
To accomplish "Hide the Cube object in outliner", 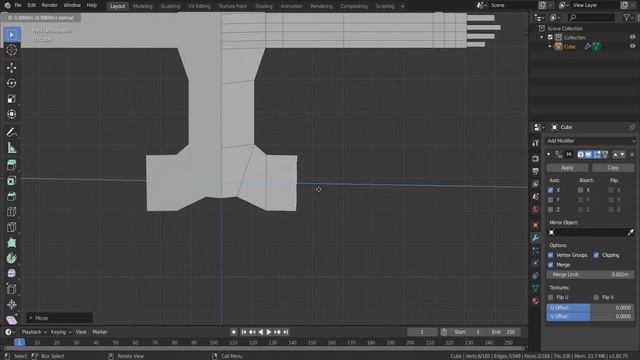I will pos(632,46).
